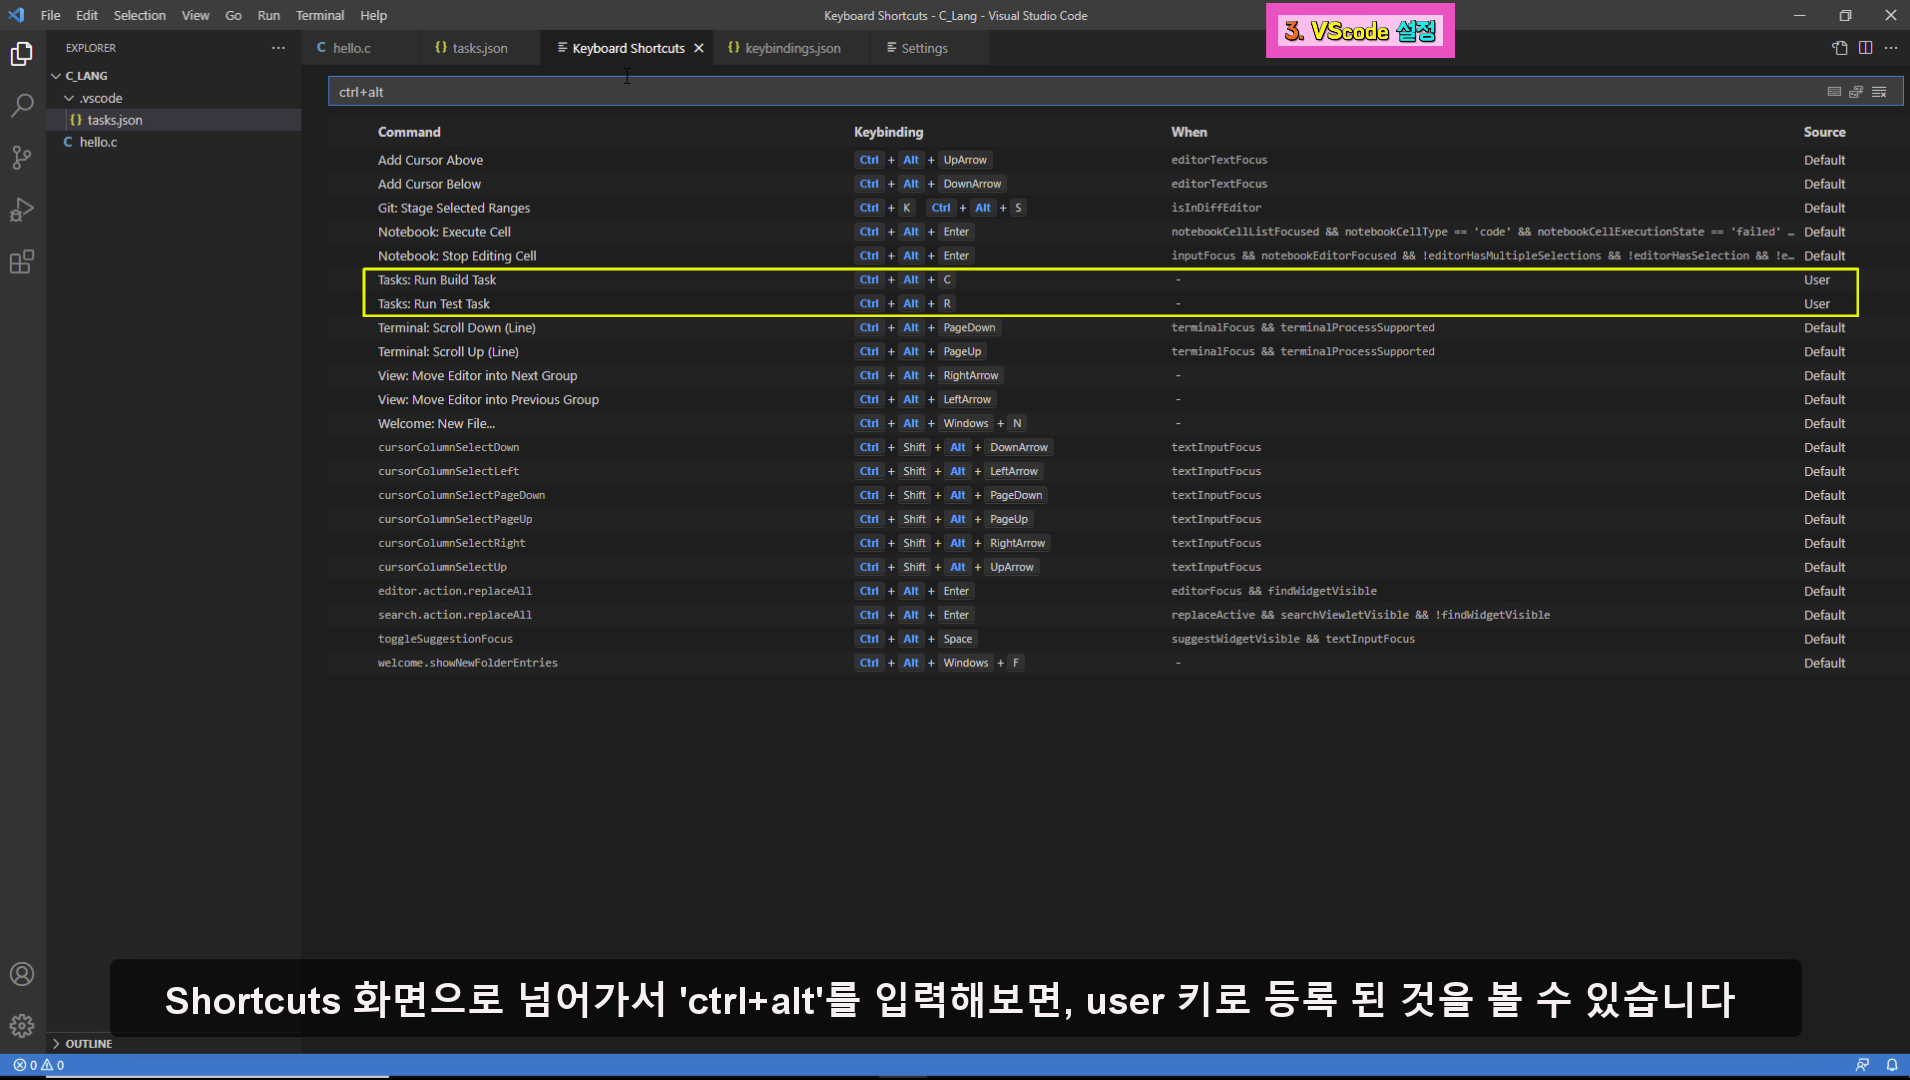Click the When column header
The height and width of the screenshot is (1080, 1910).
pos(1189,132)
